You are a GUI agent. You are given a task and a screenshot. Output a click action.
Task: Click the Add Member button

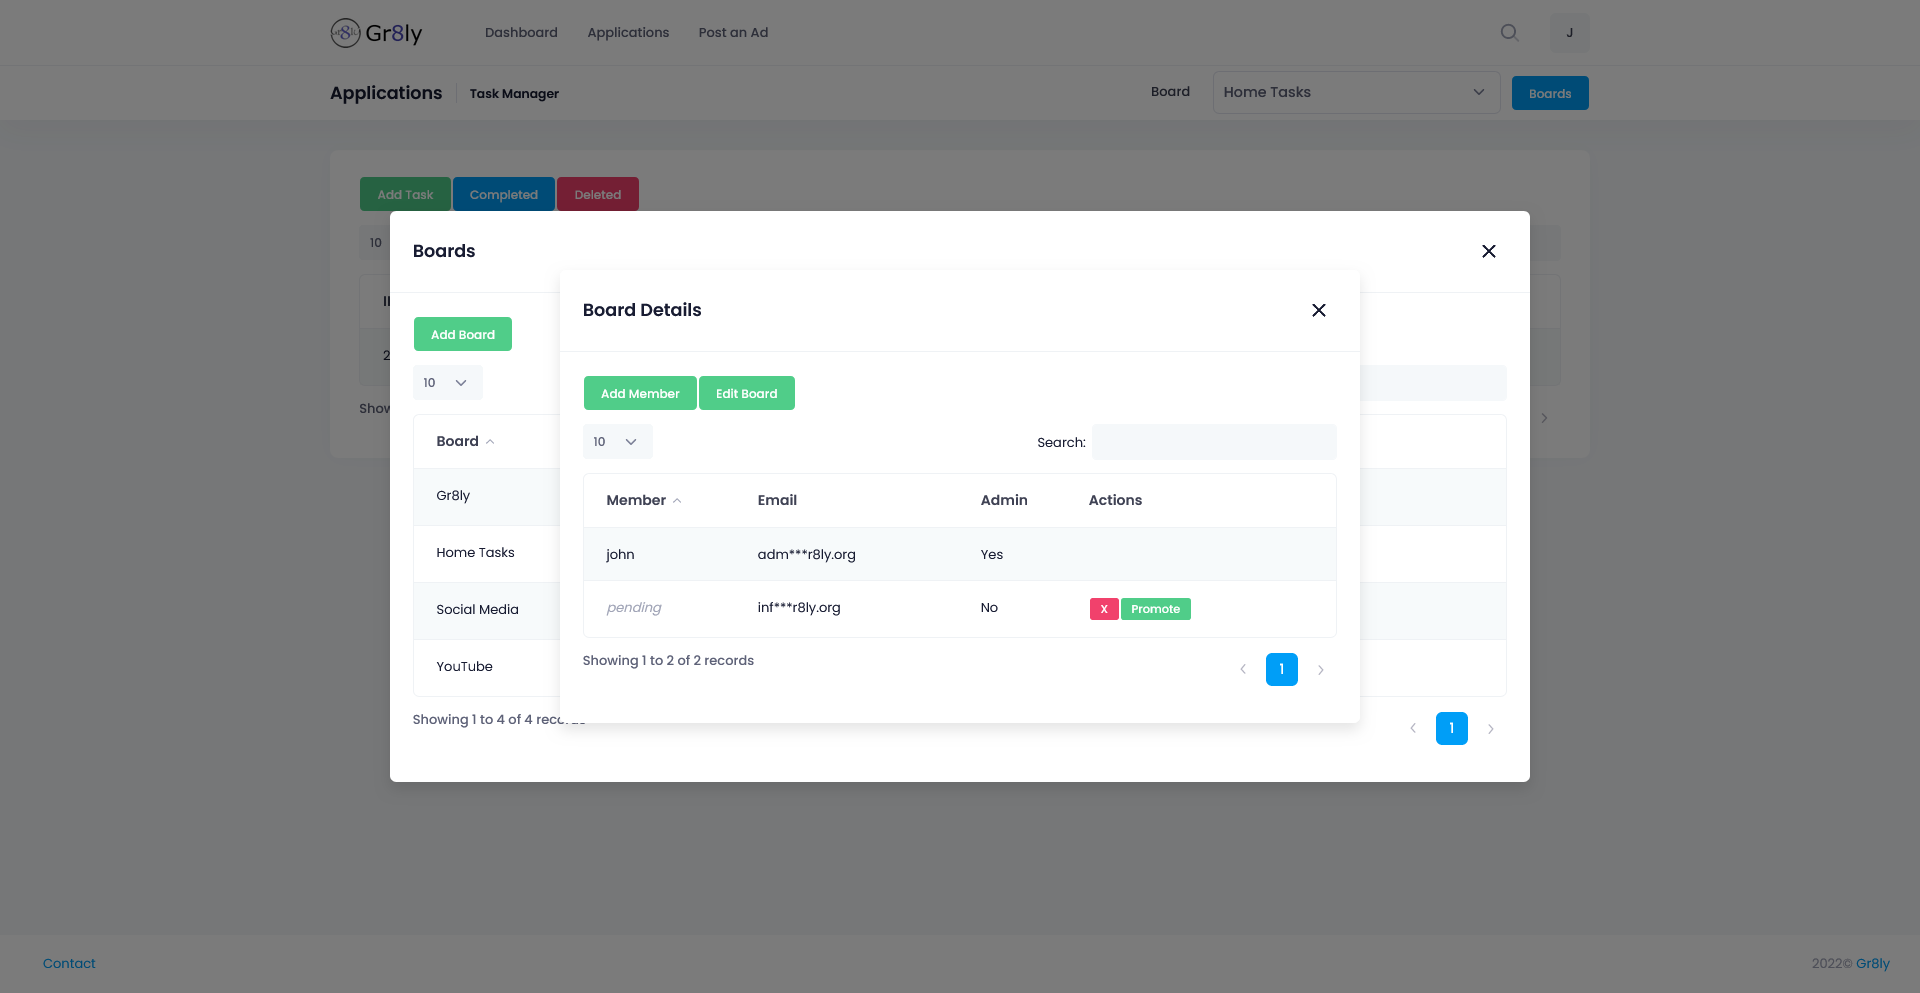tap(640, 393)
